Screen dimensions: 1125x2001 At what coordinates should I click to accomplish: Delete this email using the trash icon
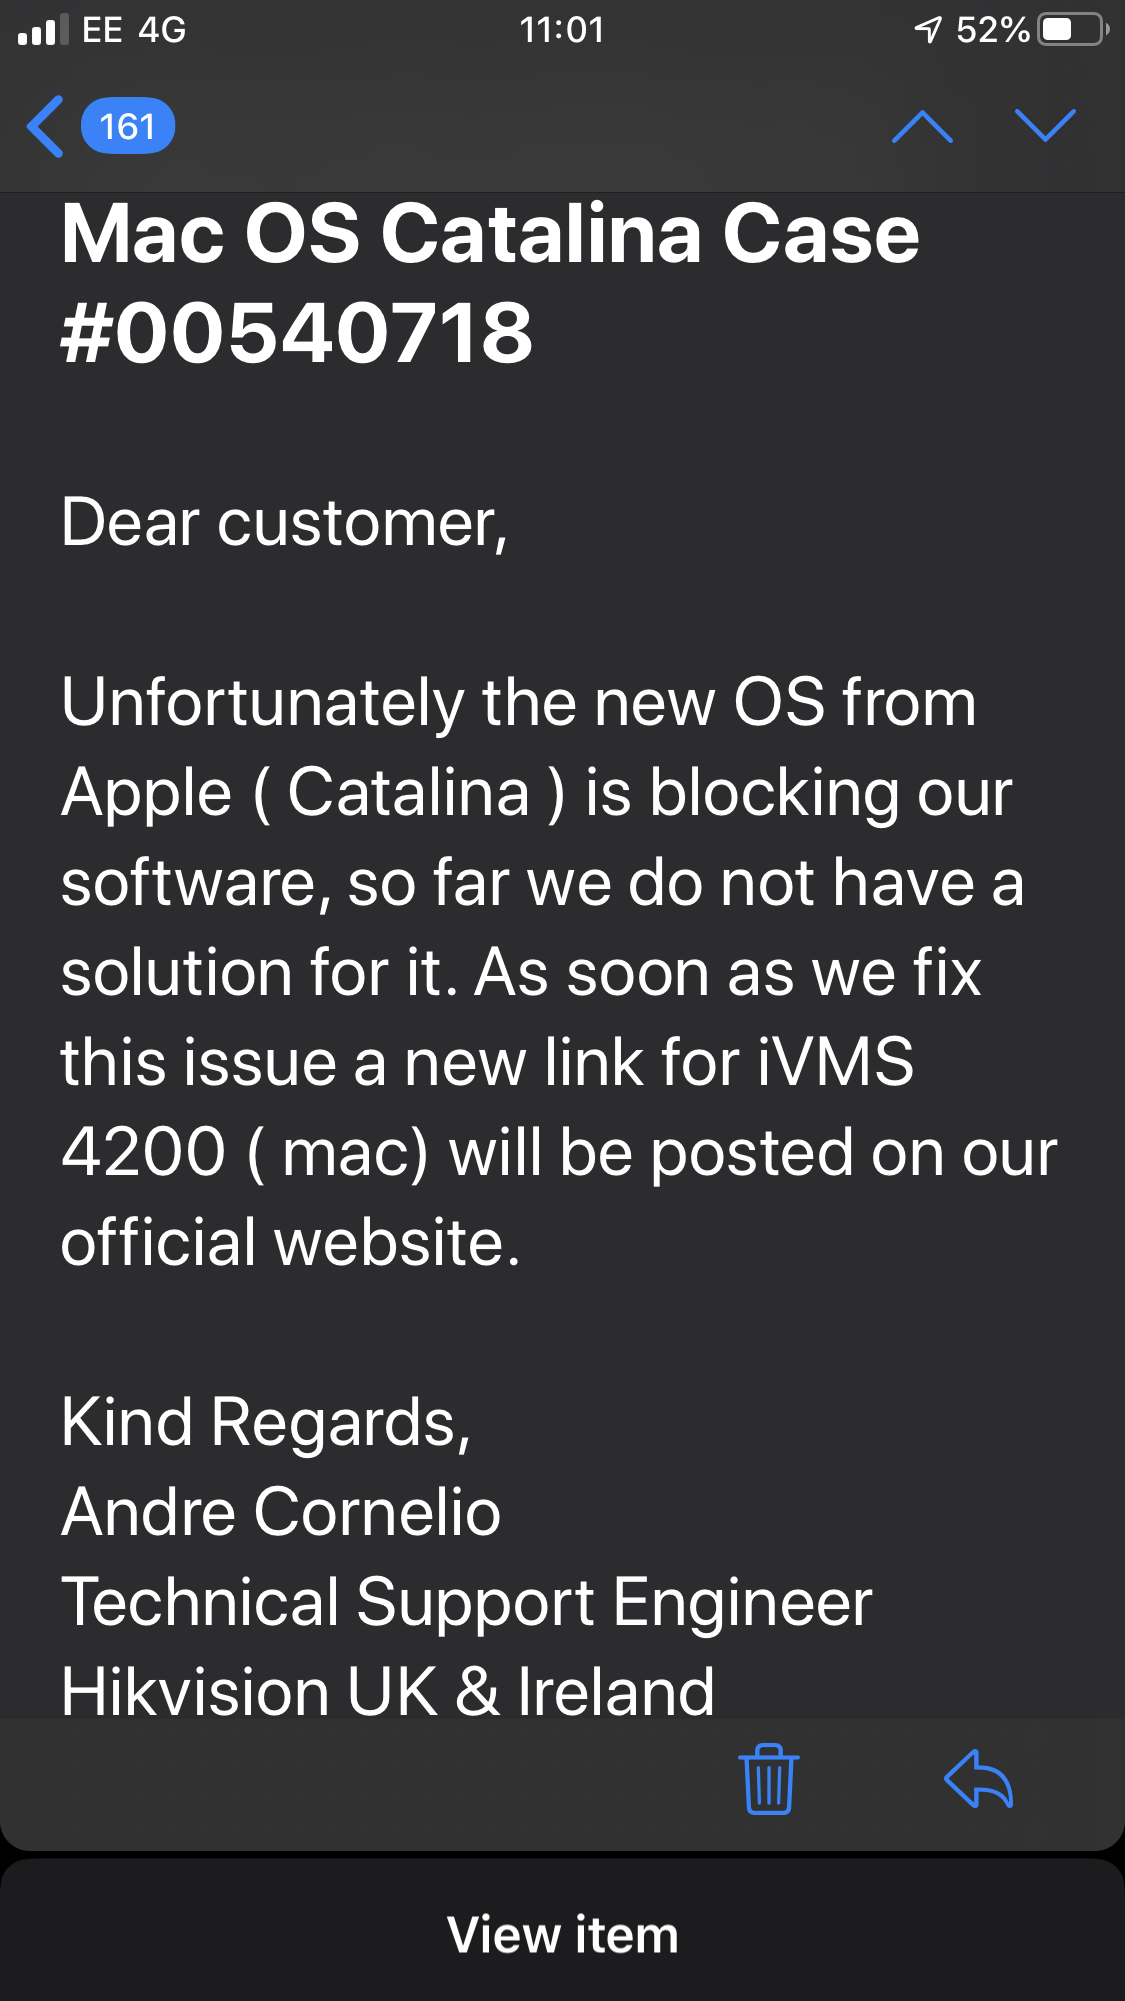[768, 1779]
